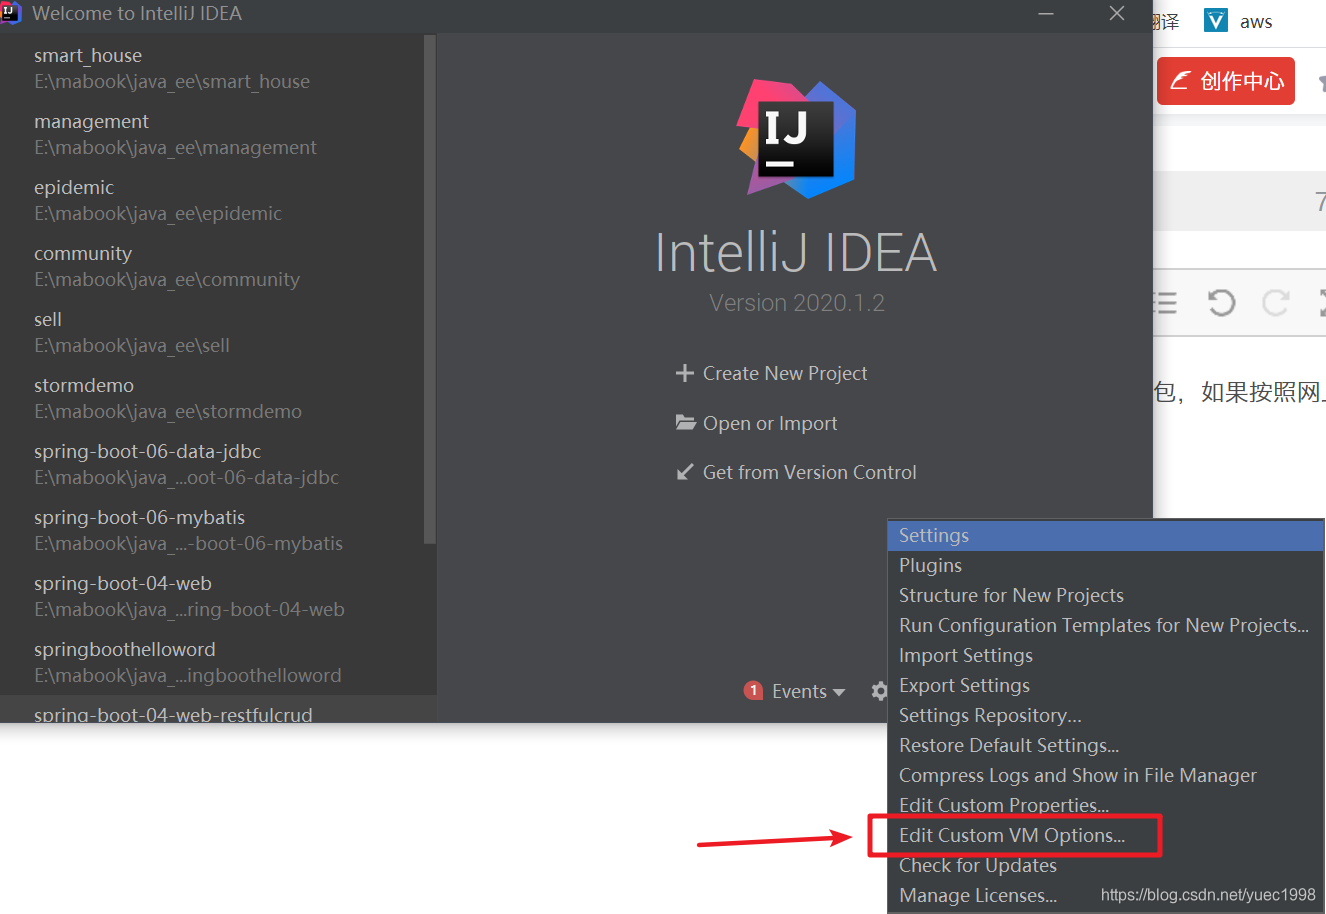
Task: Click the undo icon in browser editor
Action: click(1221, 302)
